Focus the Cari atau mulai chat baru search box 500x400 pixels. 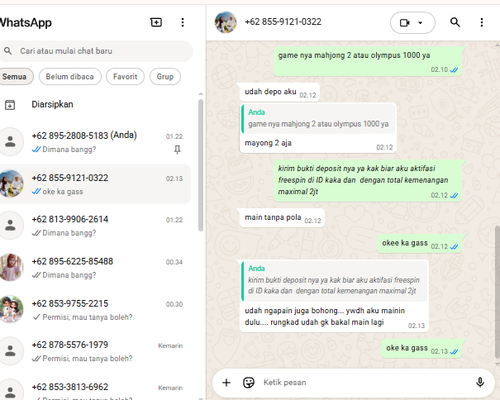point(96,51)
